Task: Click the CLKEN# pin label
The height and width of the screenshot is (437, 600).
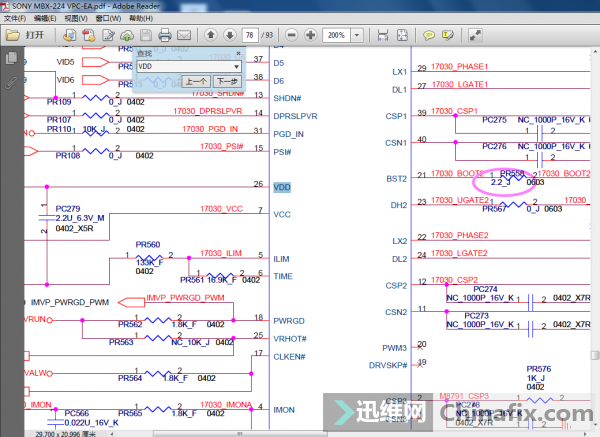Action: pos(289,357)
